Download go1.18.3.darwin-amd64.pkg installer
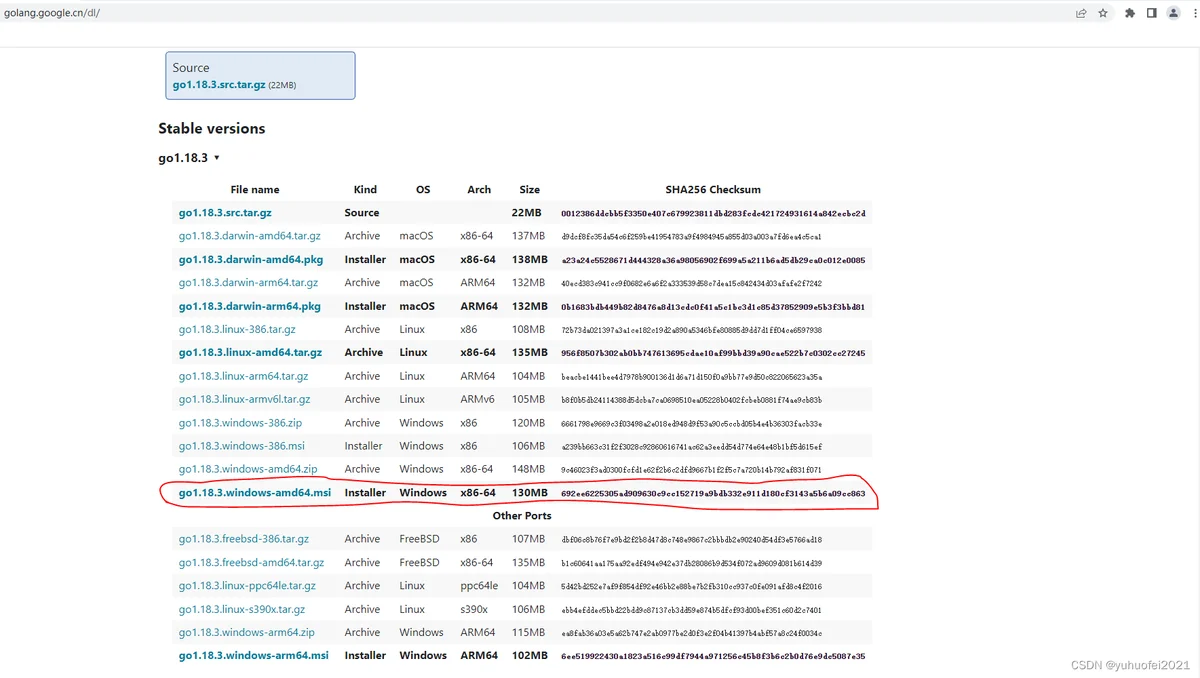Screen dimensions: 1200x678 (x=251, y=259)
